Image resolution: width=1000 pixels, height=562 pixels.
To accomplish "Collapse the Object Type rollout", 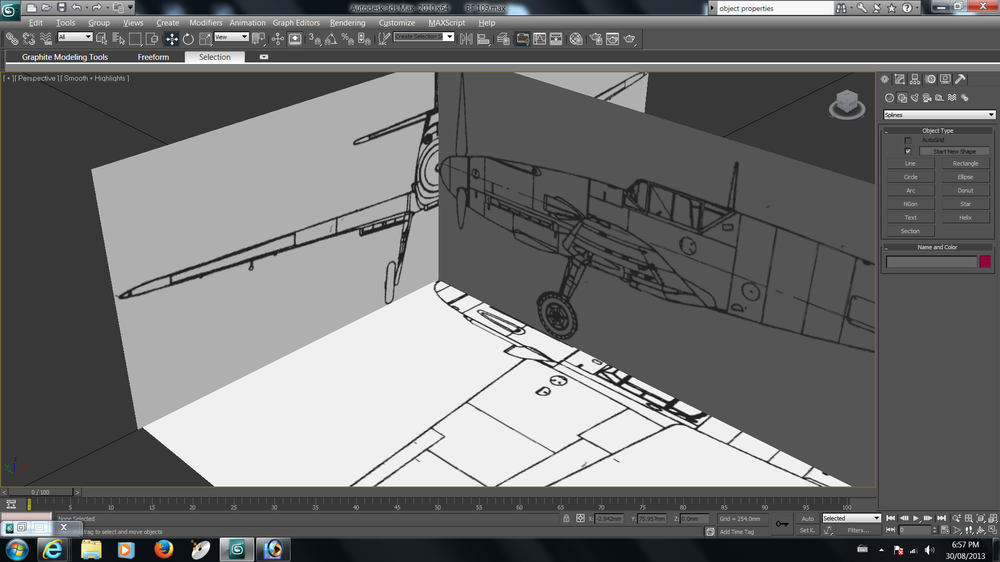I will coord(937,130).
